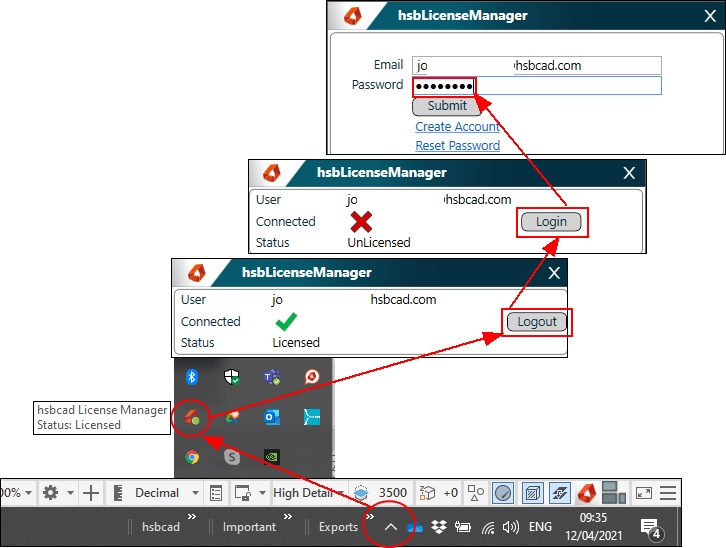Click the OneDrive cloud taskbar icon

point(415,527)
